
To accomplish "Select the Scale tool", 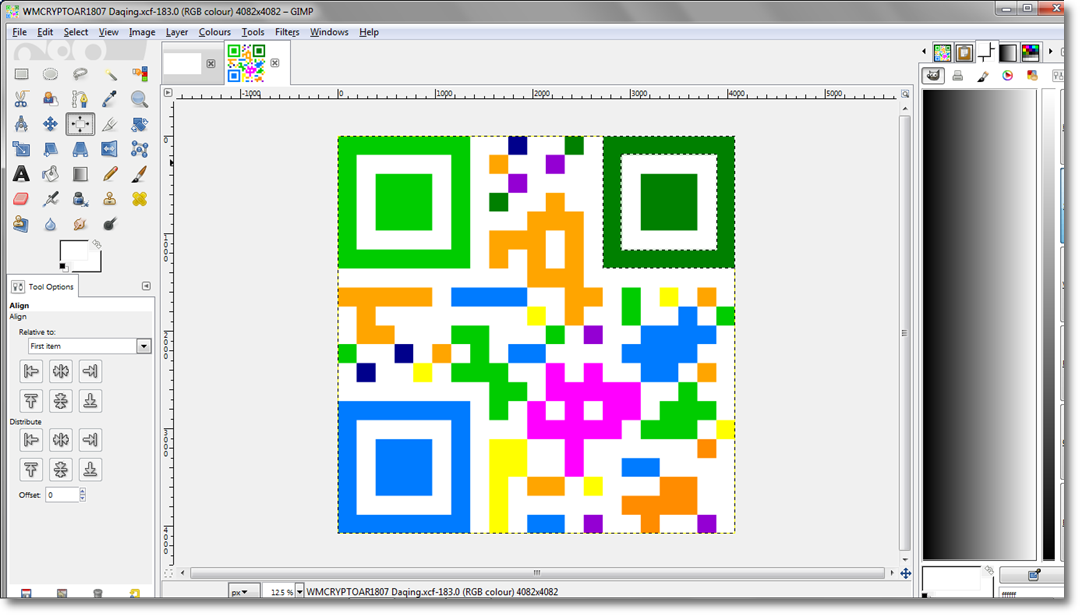I will 21,149.
